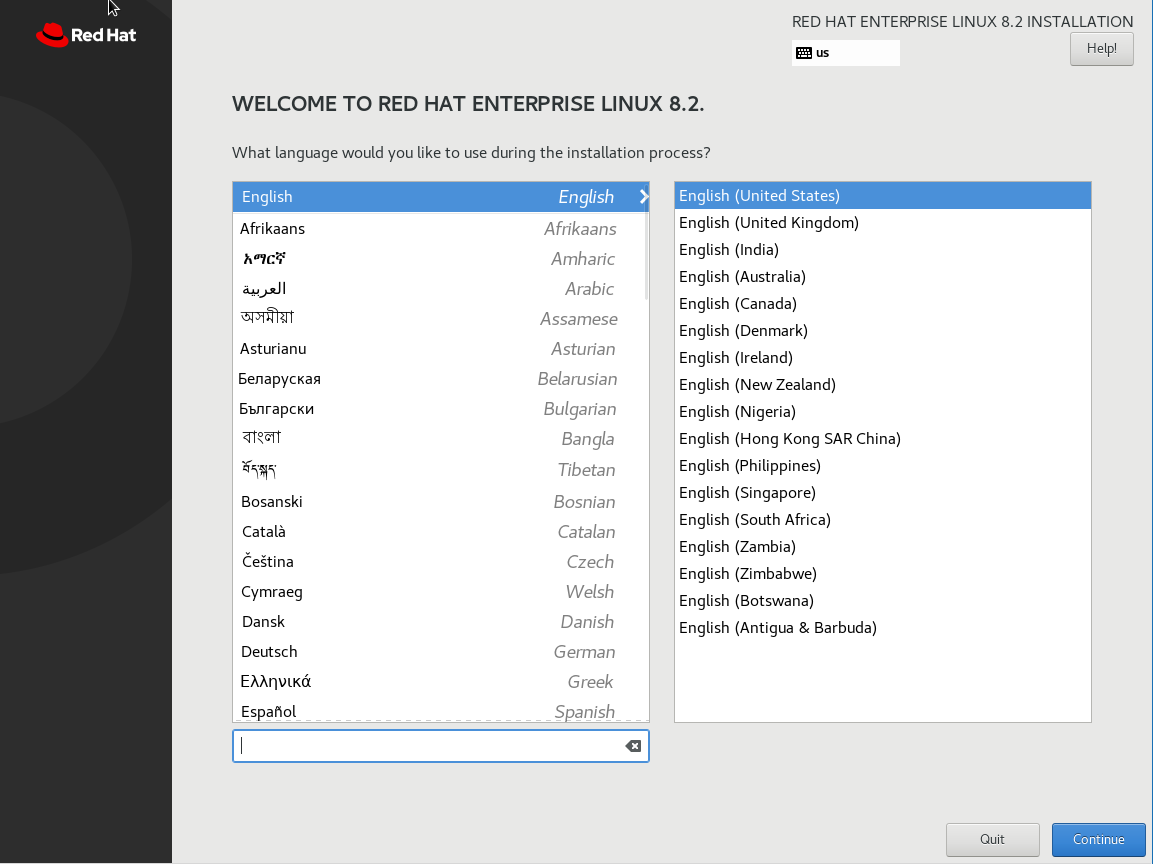Open the Help! button
The width and height of the screenshot is (1153, 864).
tap(1102, 49)
